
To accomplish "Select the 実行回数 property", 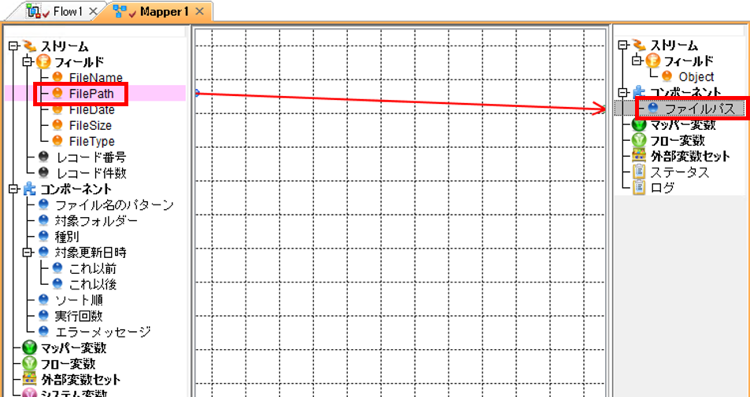I will [x=79, y=316].
